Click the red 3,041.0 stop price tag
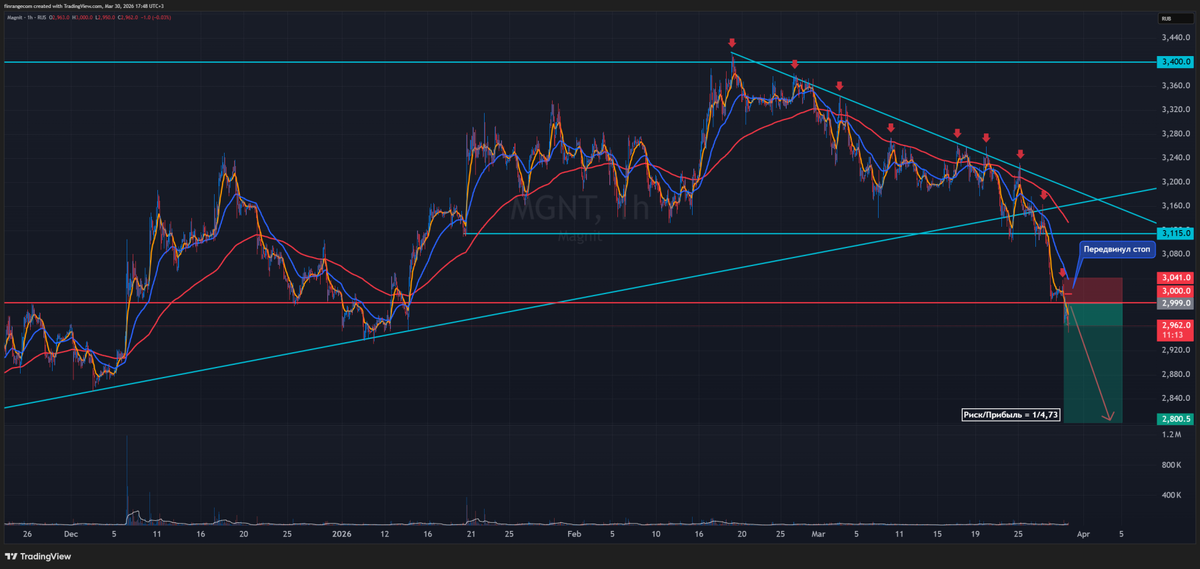The image size is (1200, 569). click(1173, 277)
